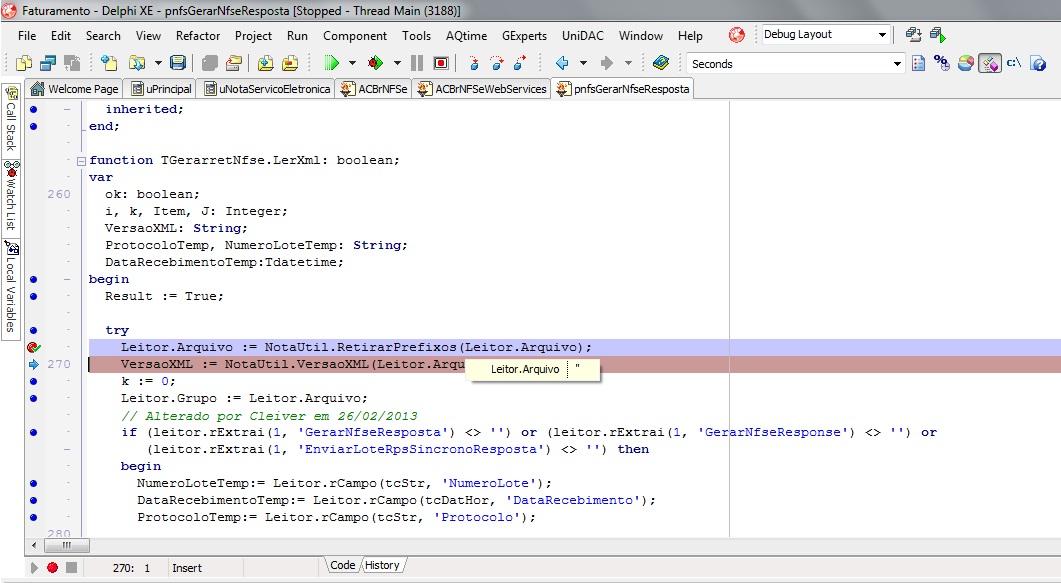Open the UniDAC menu
This screenshot has height=583, width=1061.
click(x=583, y=36)
